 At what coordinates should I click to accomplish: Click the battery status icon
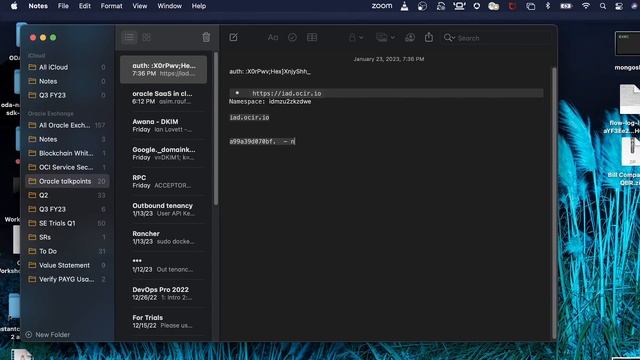(566, 6)
